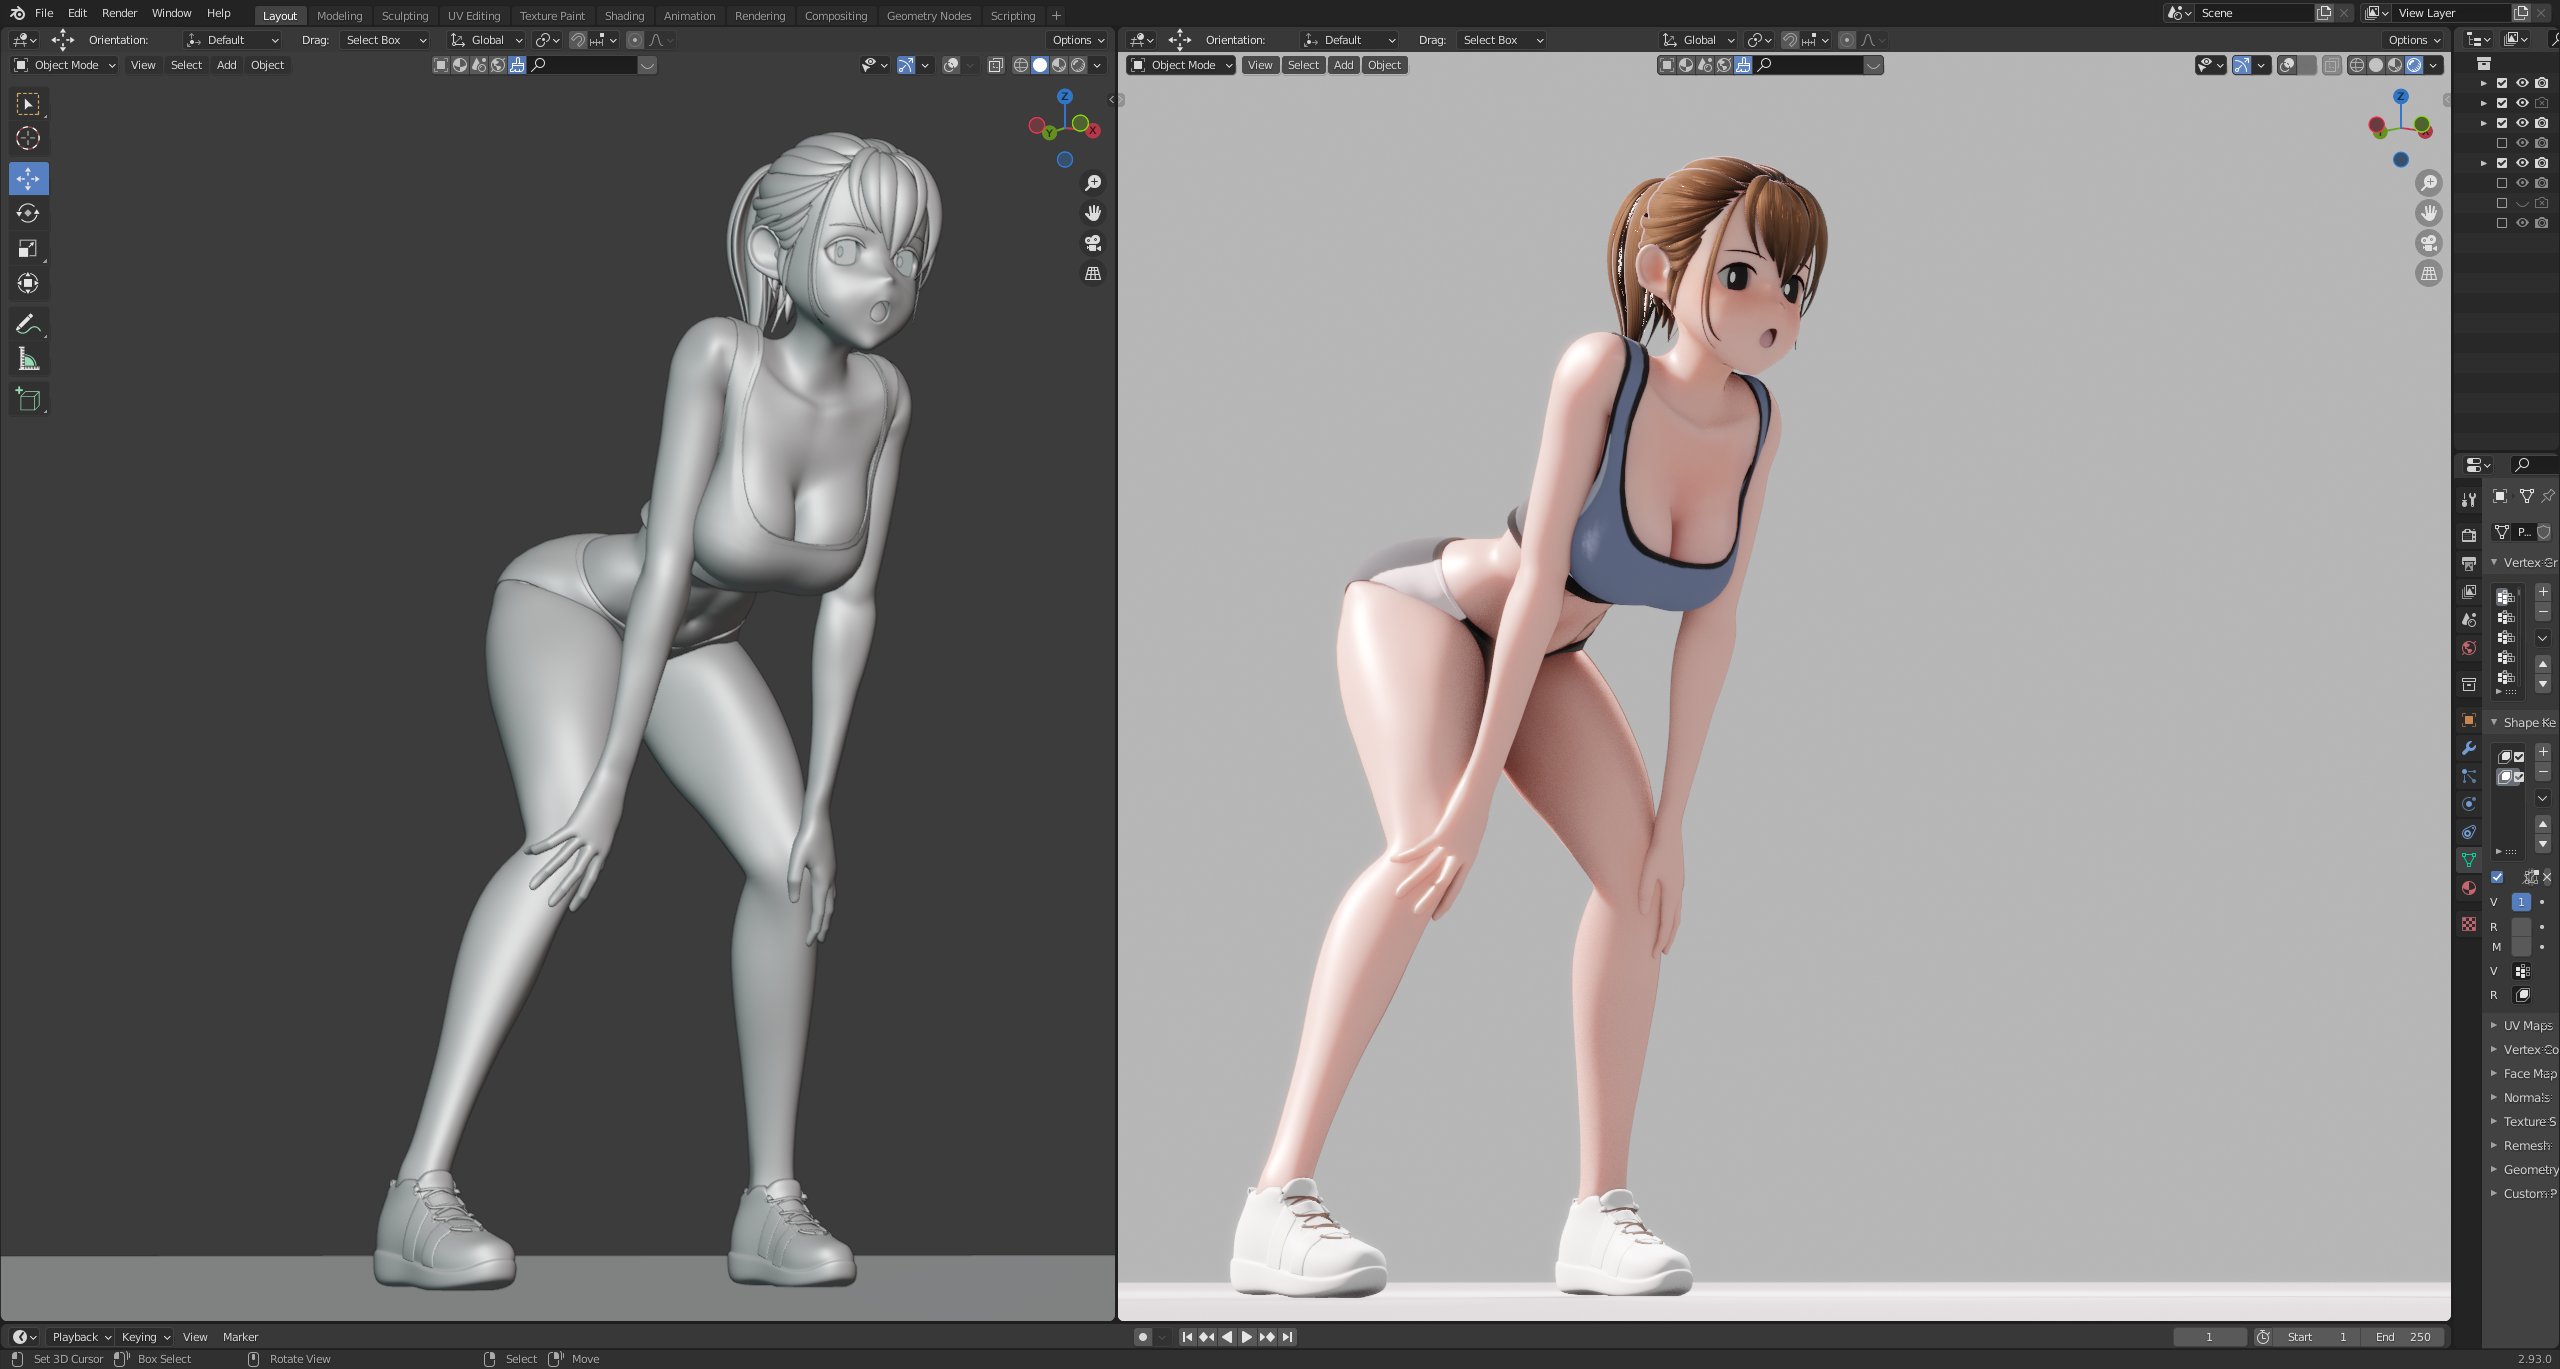2560x1369 pixels.
Task: Choose the Measure ruler tool
Action: point(28,359)
